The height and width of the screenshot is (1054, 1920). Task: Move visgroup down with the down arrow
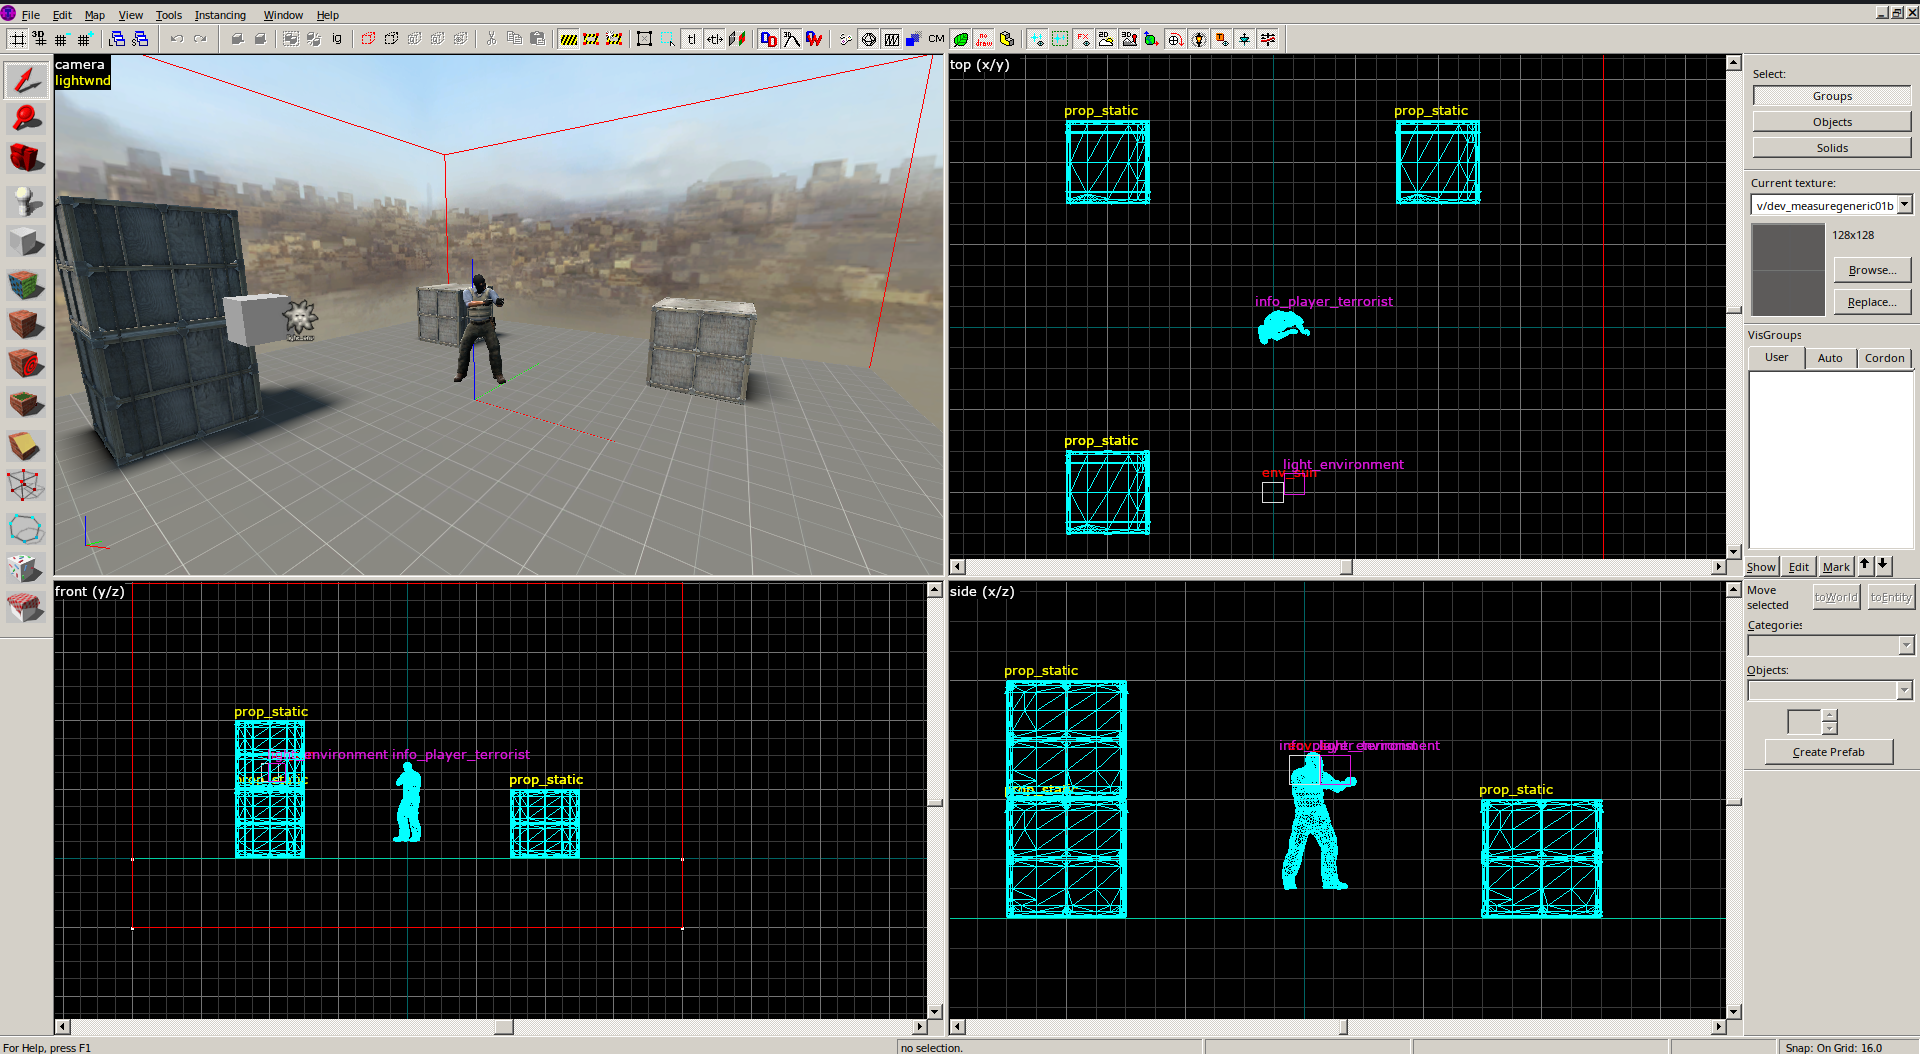1883,565
